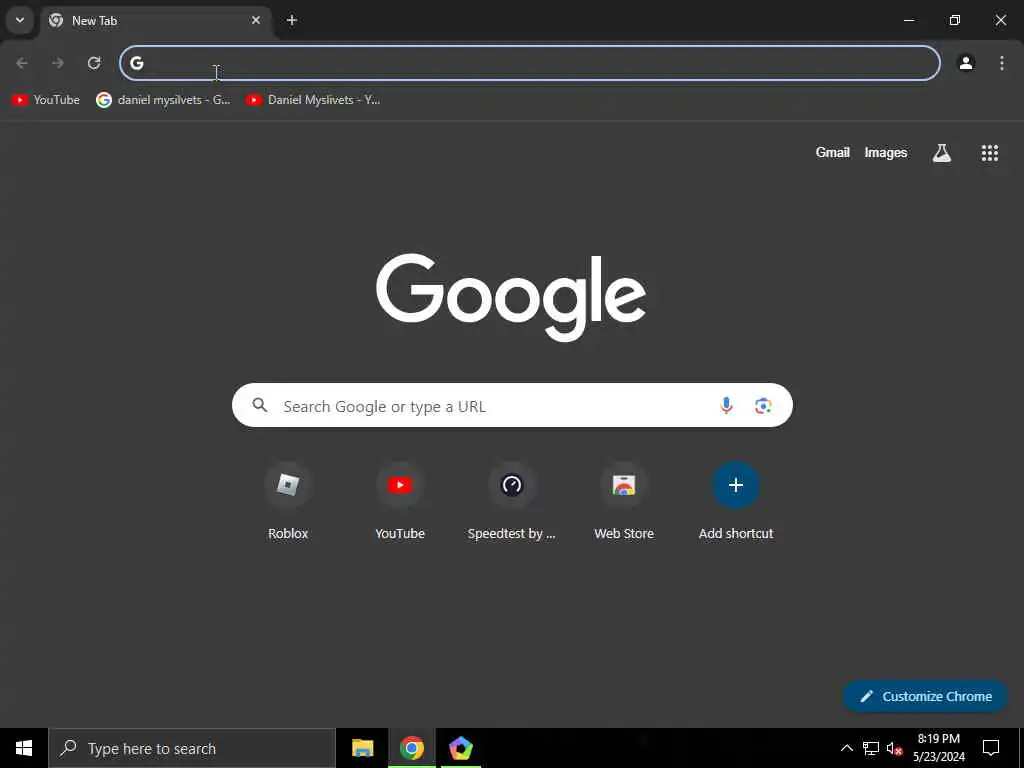Show hidden system tray icons
1024x768 pixels.
click(x=846, y=748)
